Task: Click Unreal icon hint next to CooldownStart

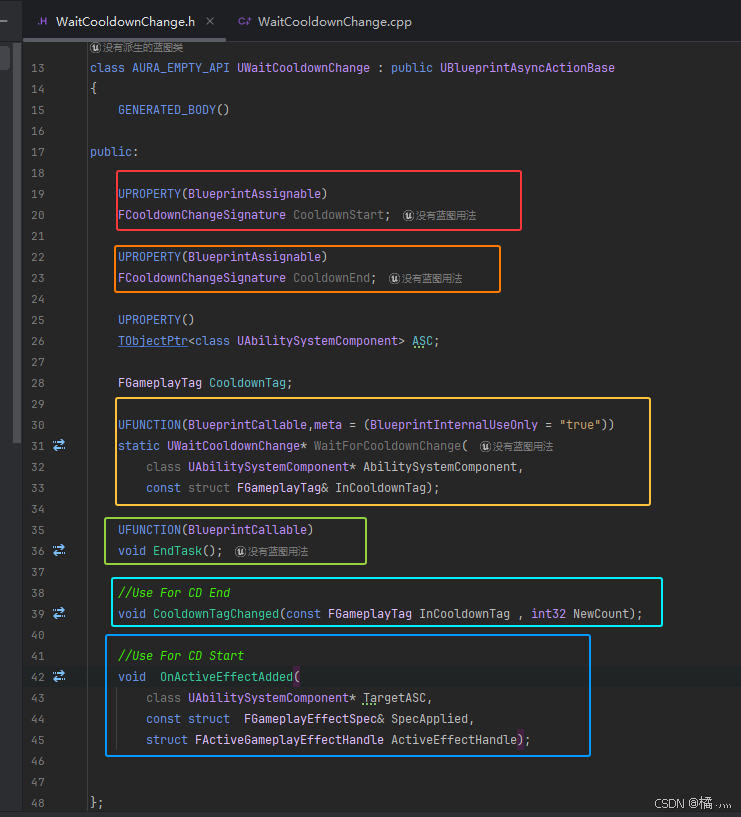Action: click(409, 215)
